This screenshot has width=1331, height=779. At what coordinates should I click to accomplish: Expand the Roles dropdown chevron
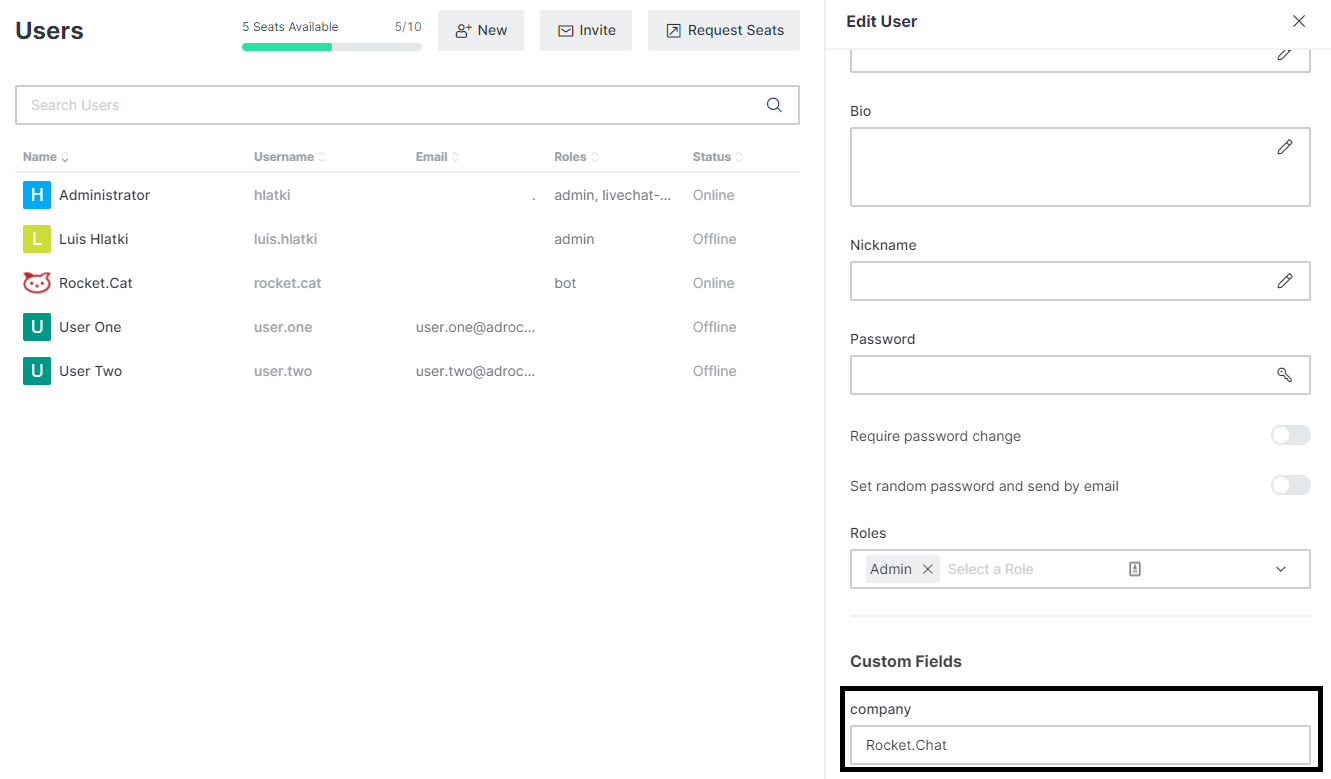coord(1281,569)
